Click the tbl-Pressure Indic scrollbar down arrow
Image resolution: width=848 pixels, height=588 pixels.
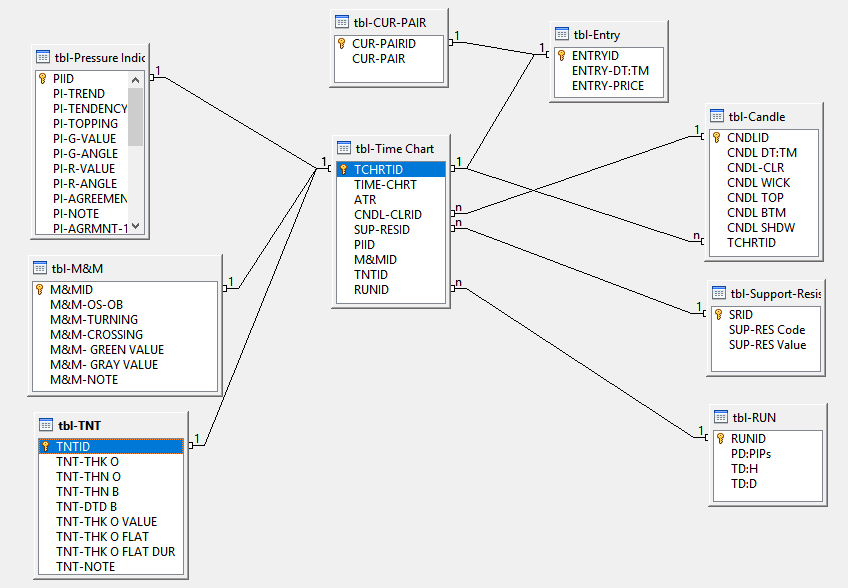click(x=136, y=227)
